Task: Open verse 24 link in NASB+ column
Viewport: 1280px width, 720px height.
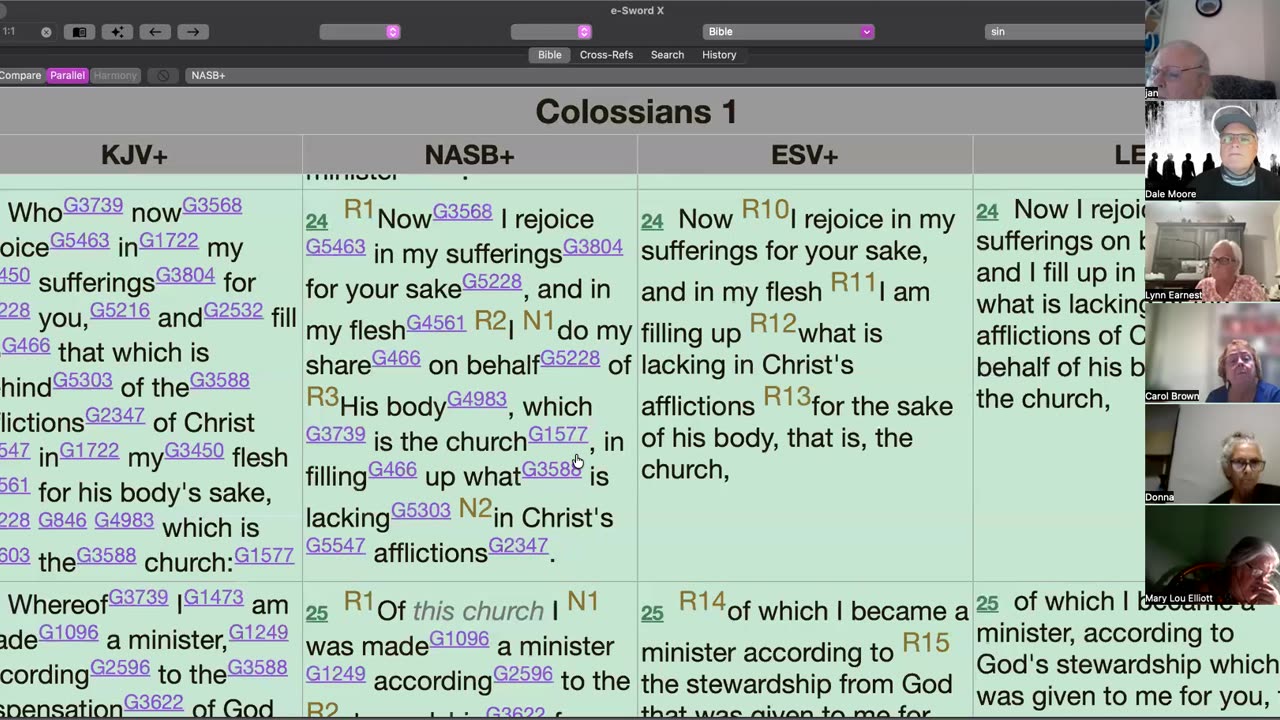Action: (317, 221)
